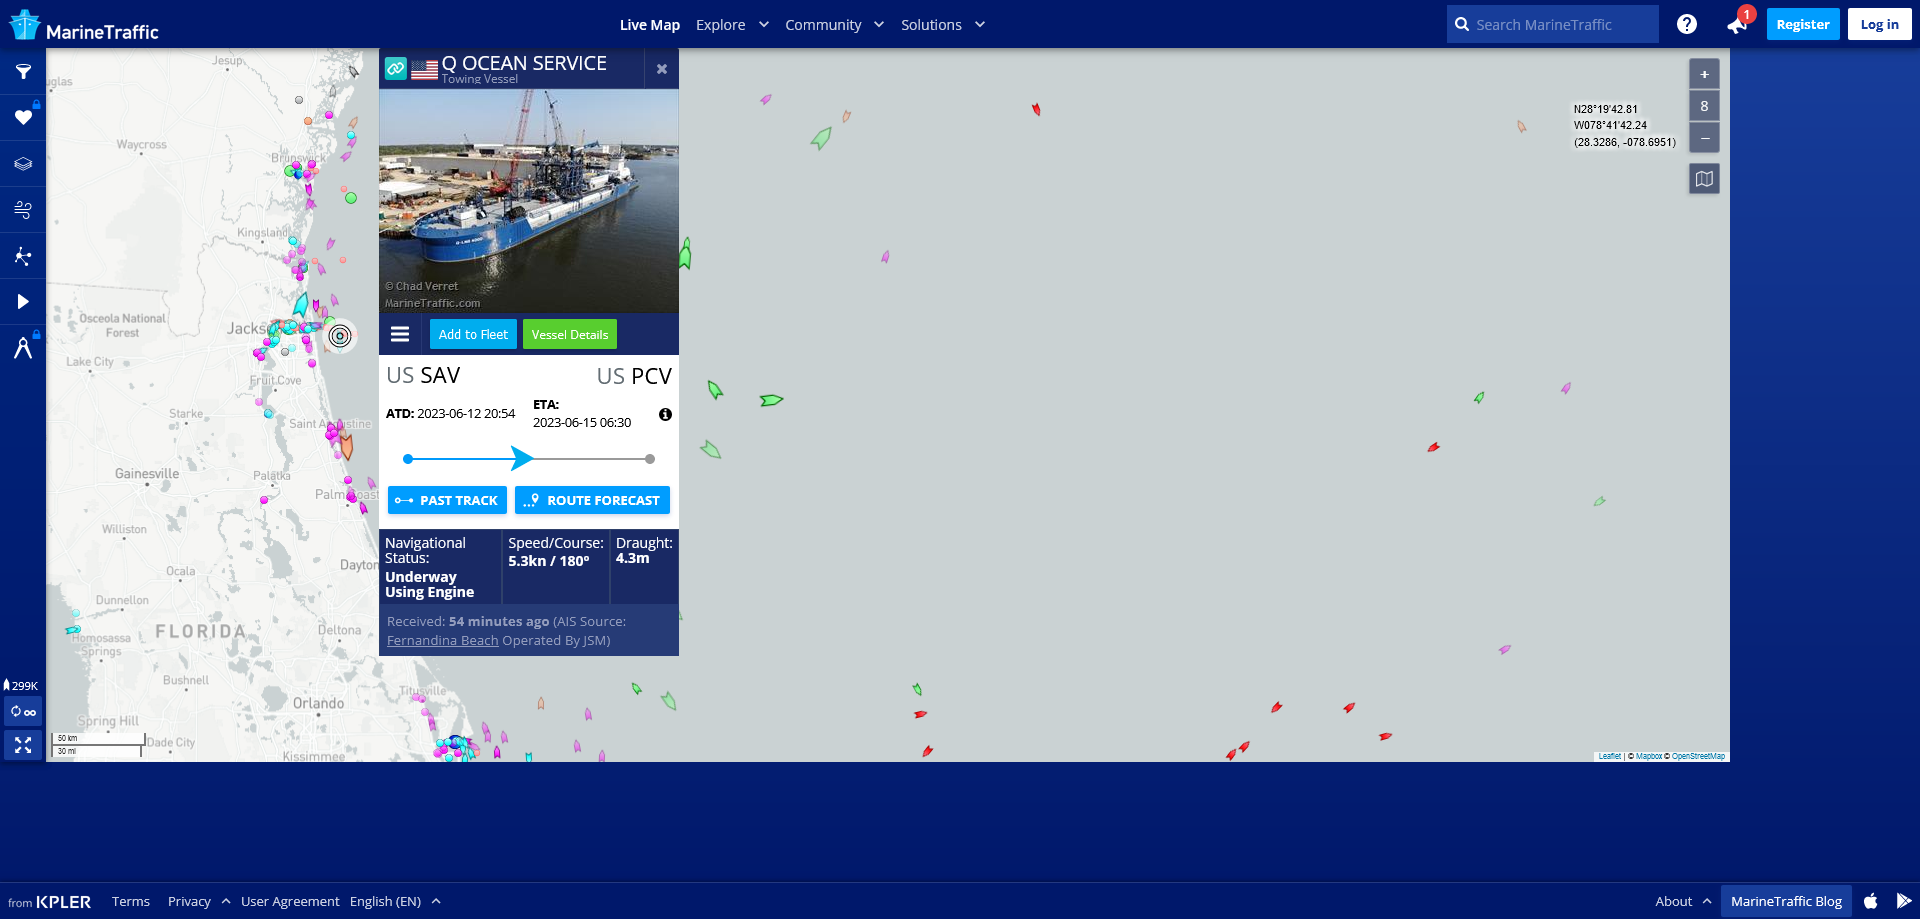Click the Log in button

coord(1879,24)
